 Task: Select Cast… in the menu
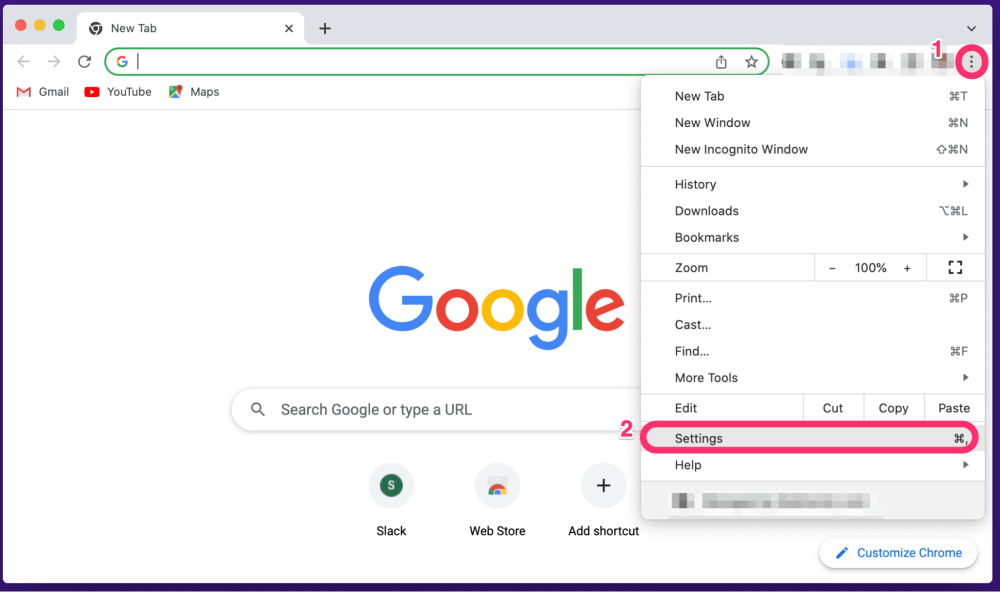pos(812,325)
